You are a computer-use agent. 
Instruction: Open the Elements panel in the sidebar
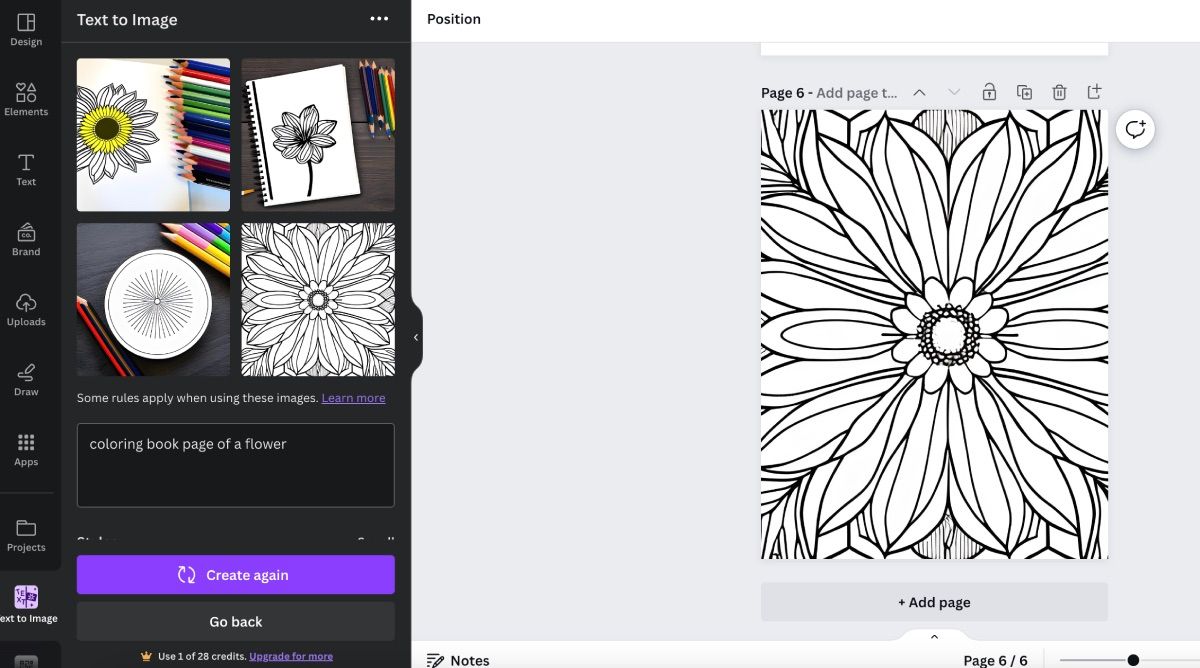(x=25, y=97)
